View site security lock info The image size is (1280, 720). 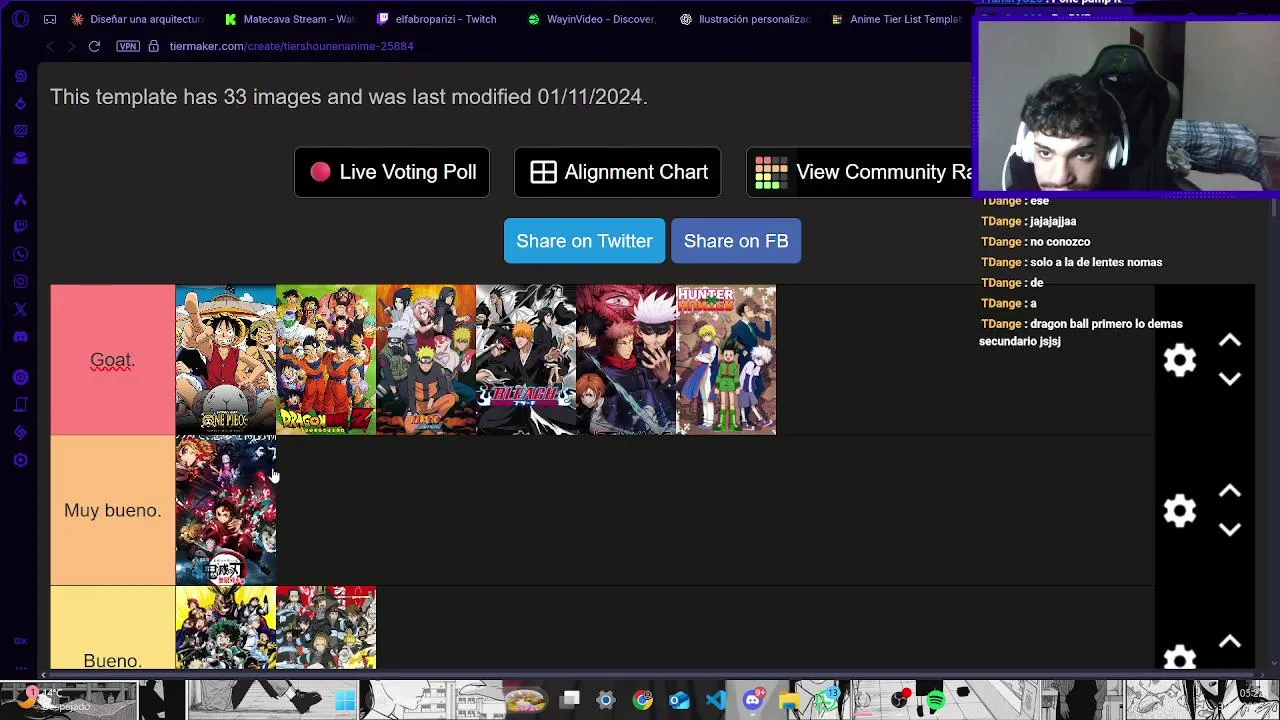click(x=153, y=46)
